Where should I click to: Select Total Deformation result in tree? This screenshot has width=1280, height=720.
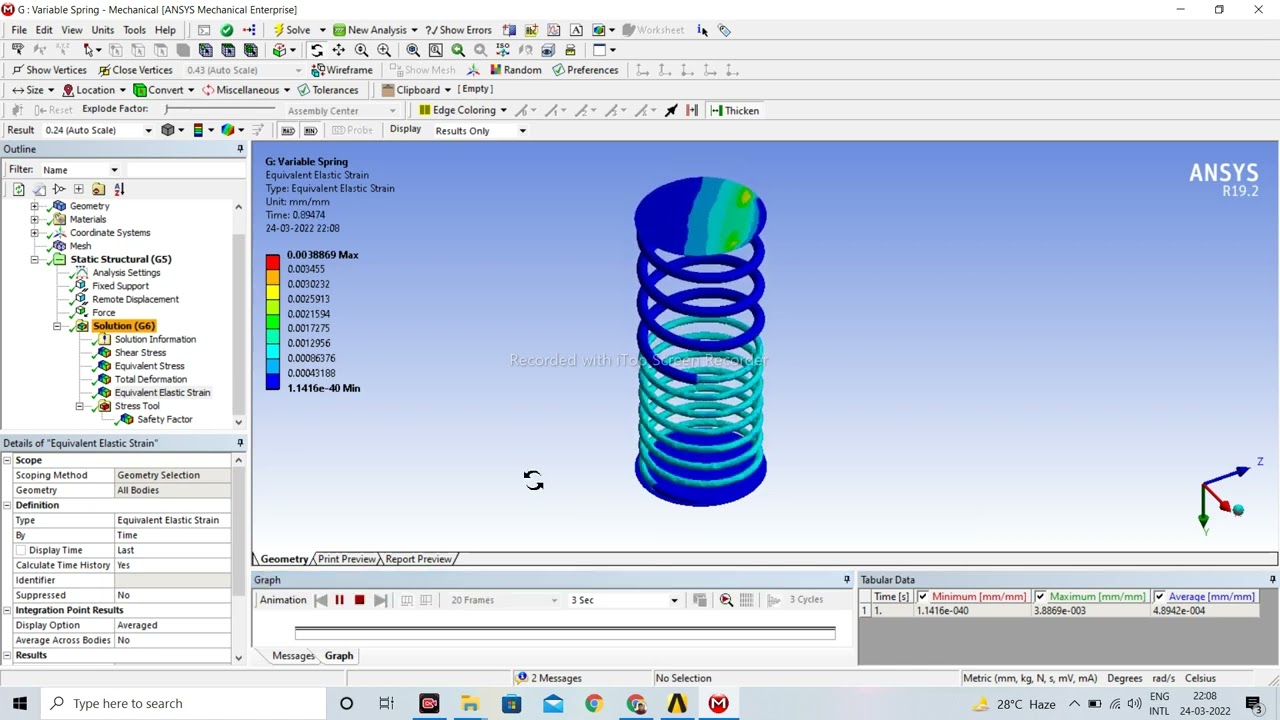pos(150,379)
